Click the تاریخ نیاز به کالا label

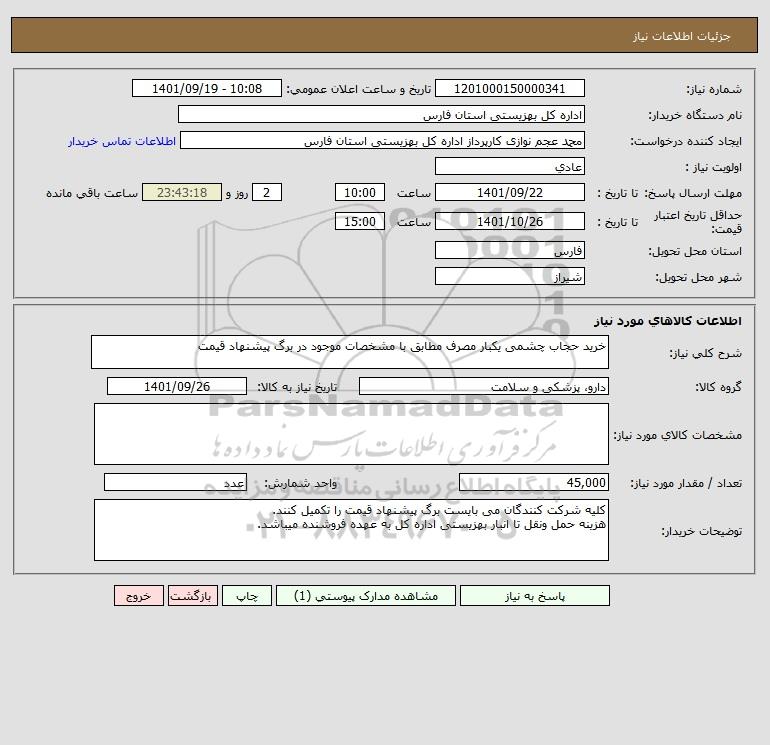297,387
